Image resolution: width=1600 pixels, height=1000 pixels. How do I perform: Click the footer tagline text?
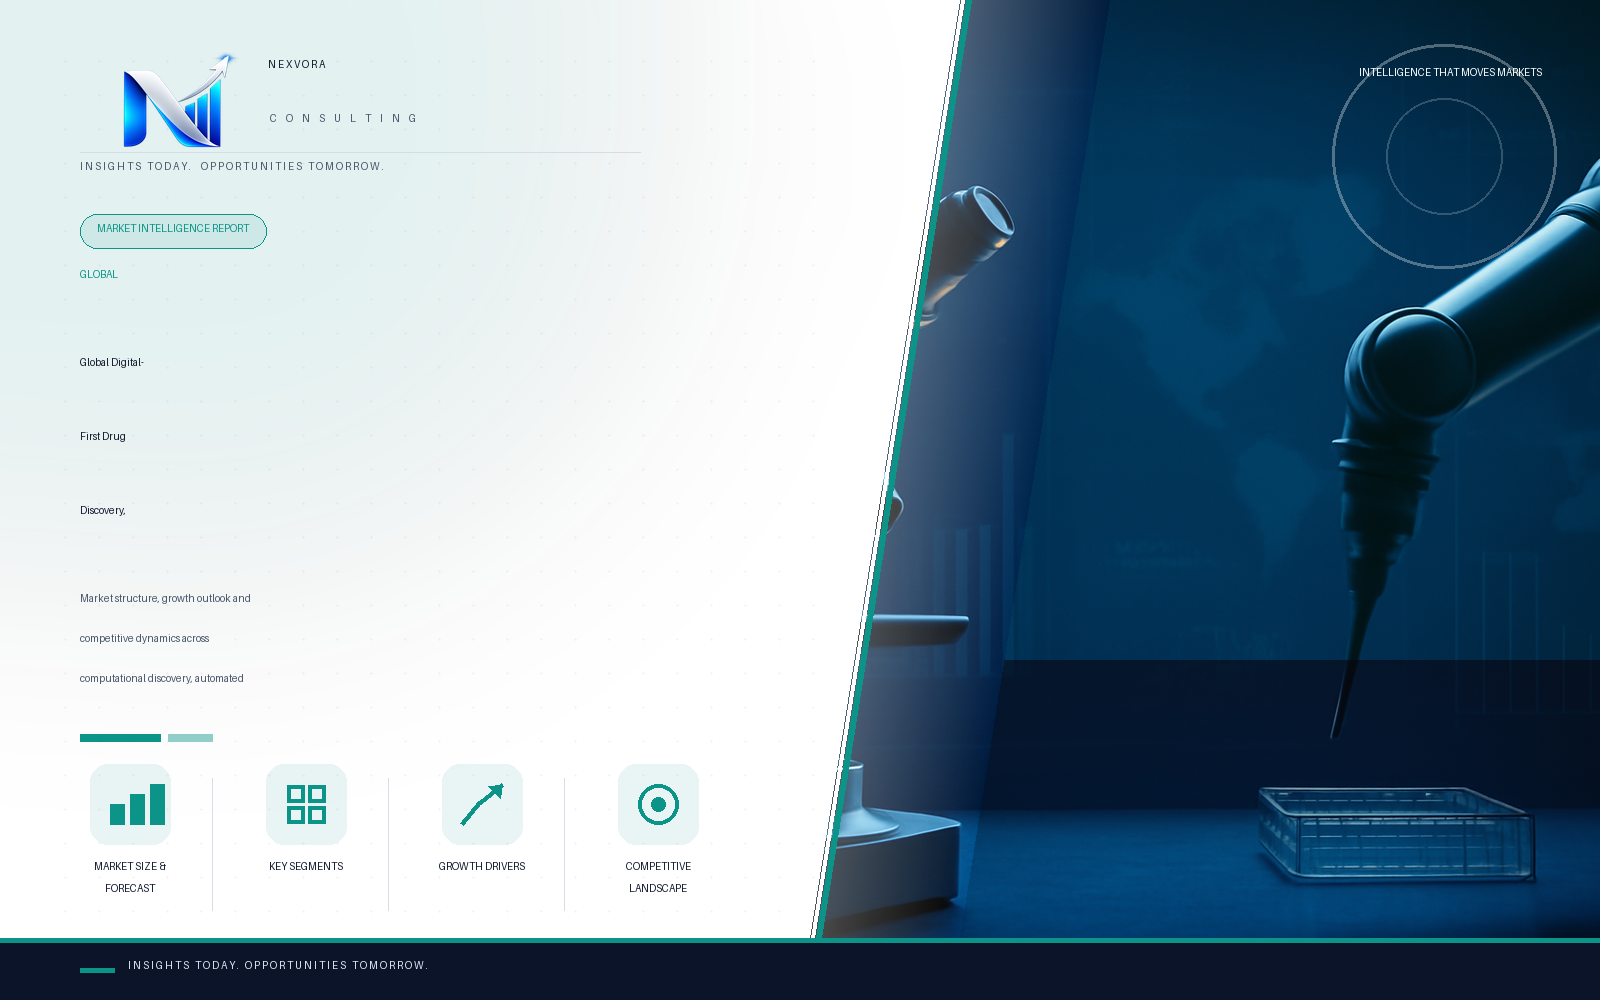click(x=278, y=965)
